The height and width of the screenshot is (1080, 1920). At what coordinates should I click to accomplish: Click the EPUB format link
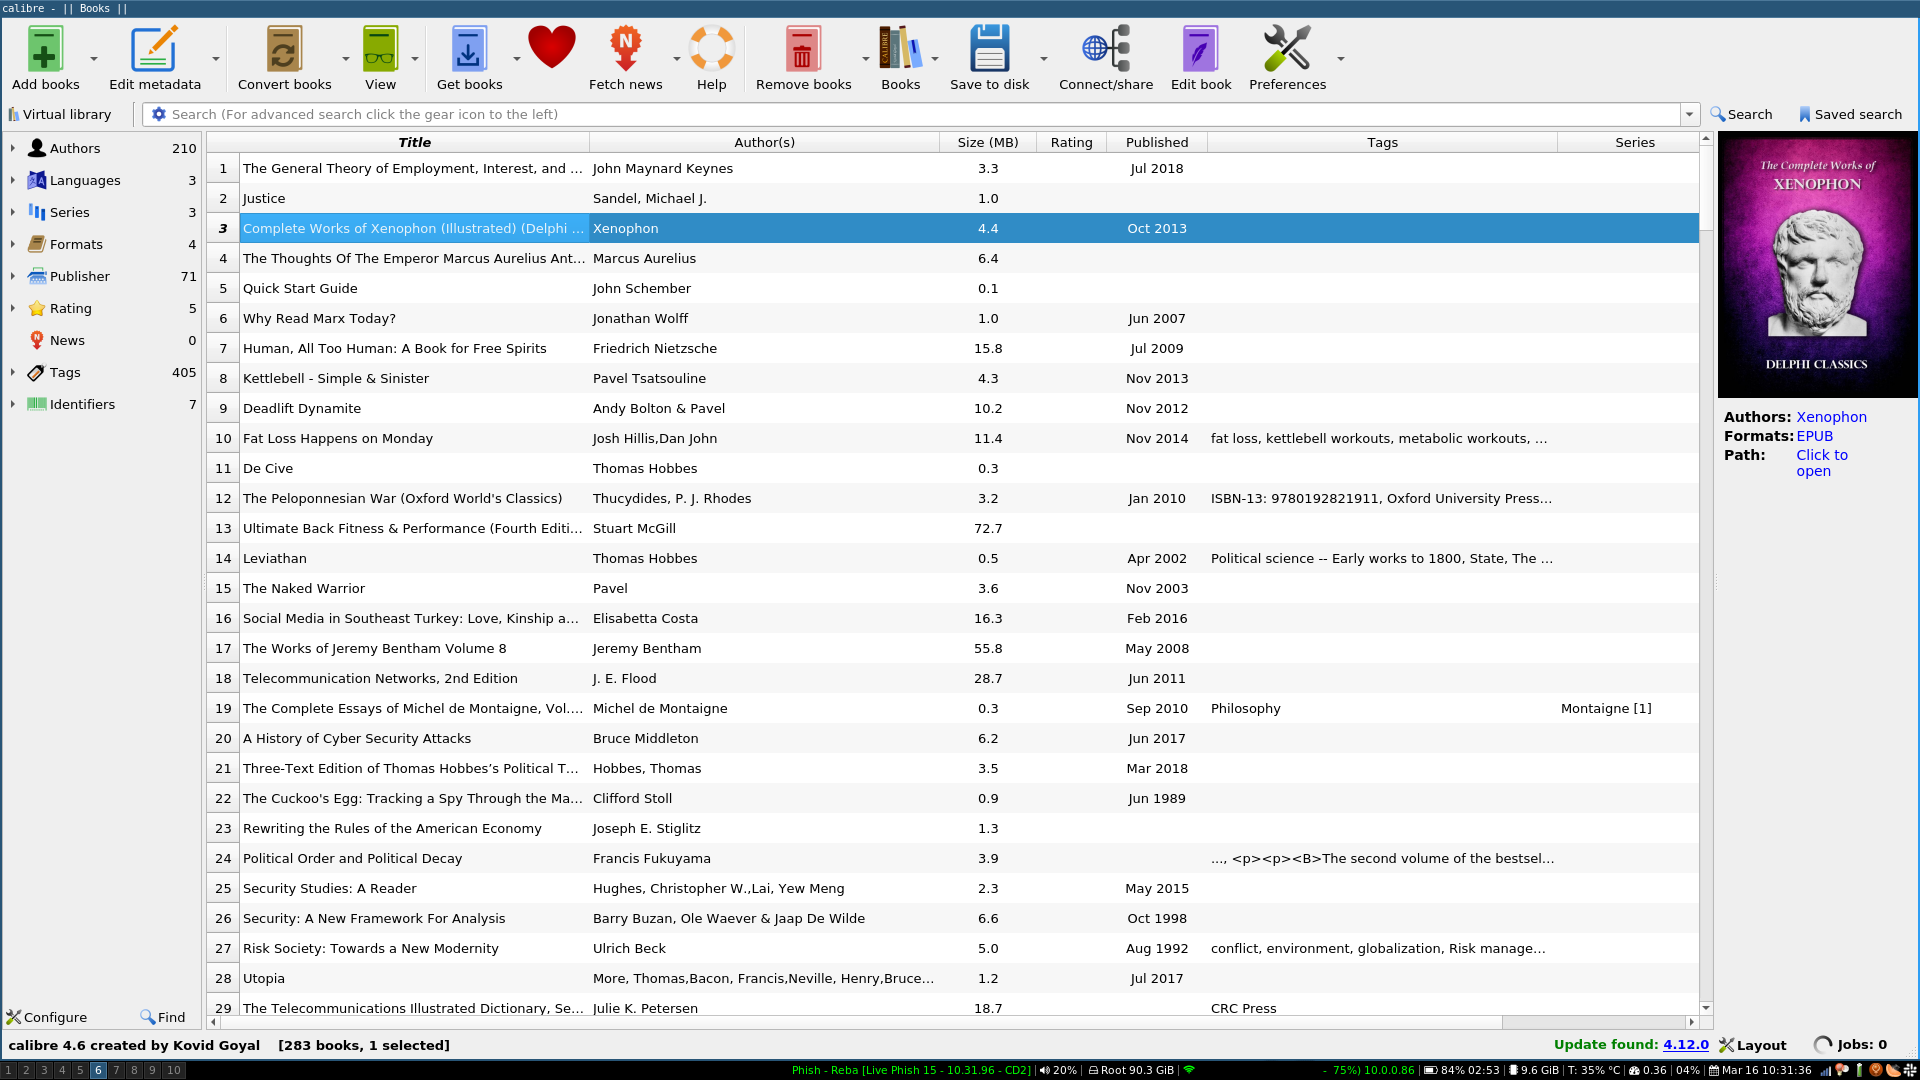click(1814, 436)
